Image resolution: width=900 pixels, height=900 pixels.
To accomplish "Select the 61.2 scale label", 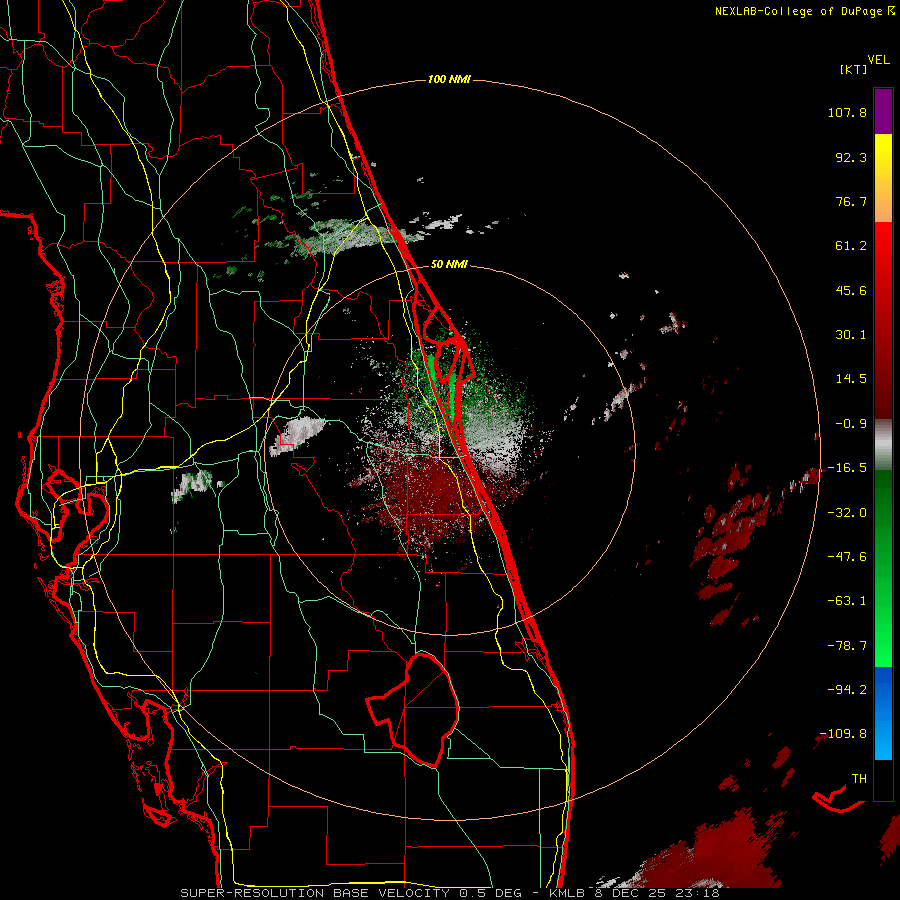I will 851,246.
